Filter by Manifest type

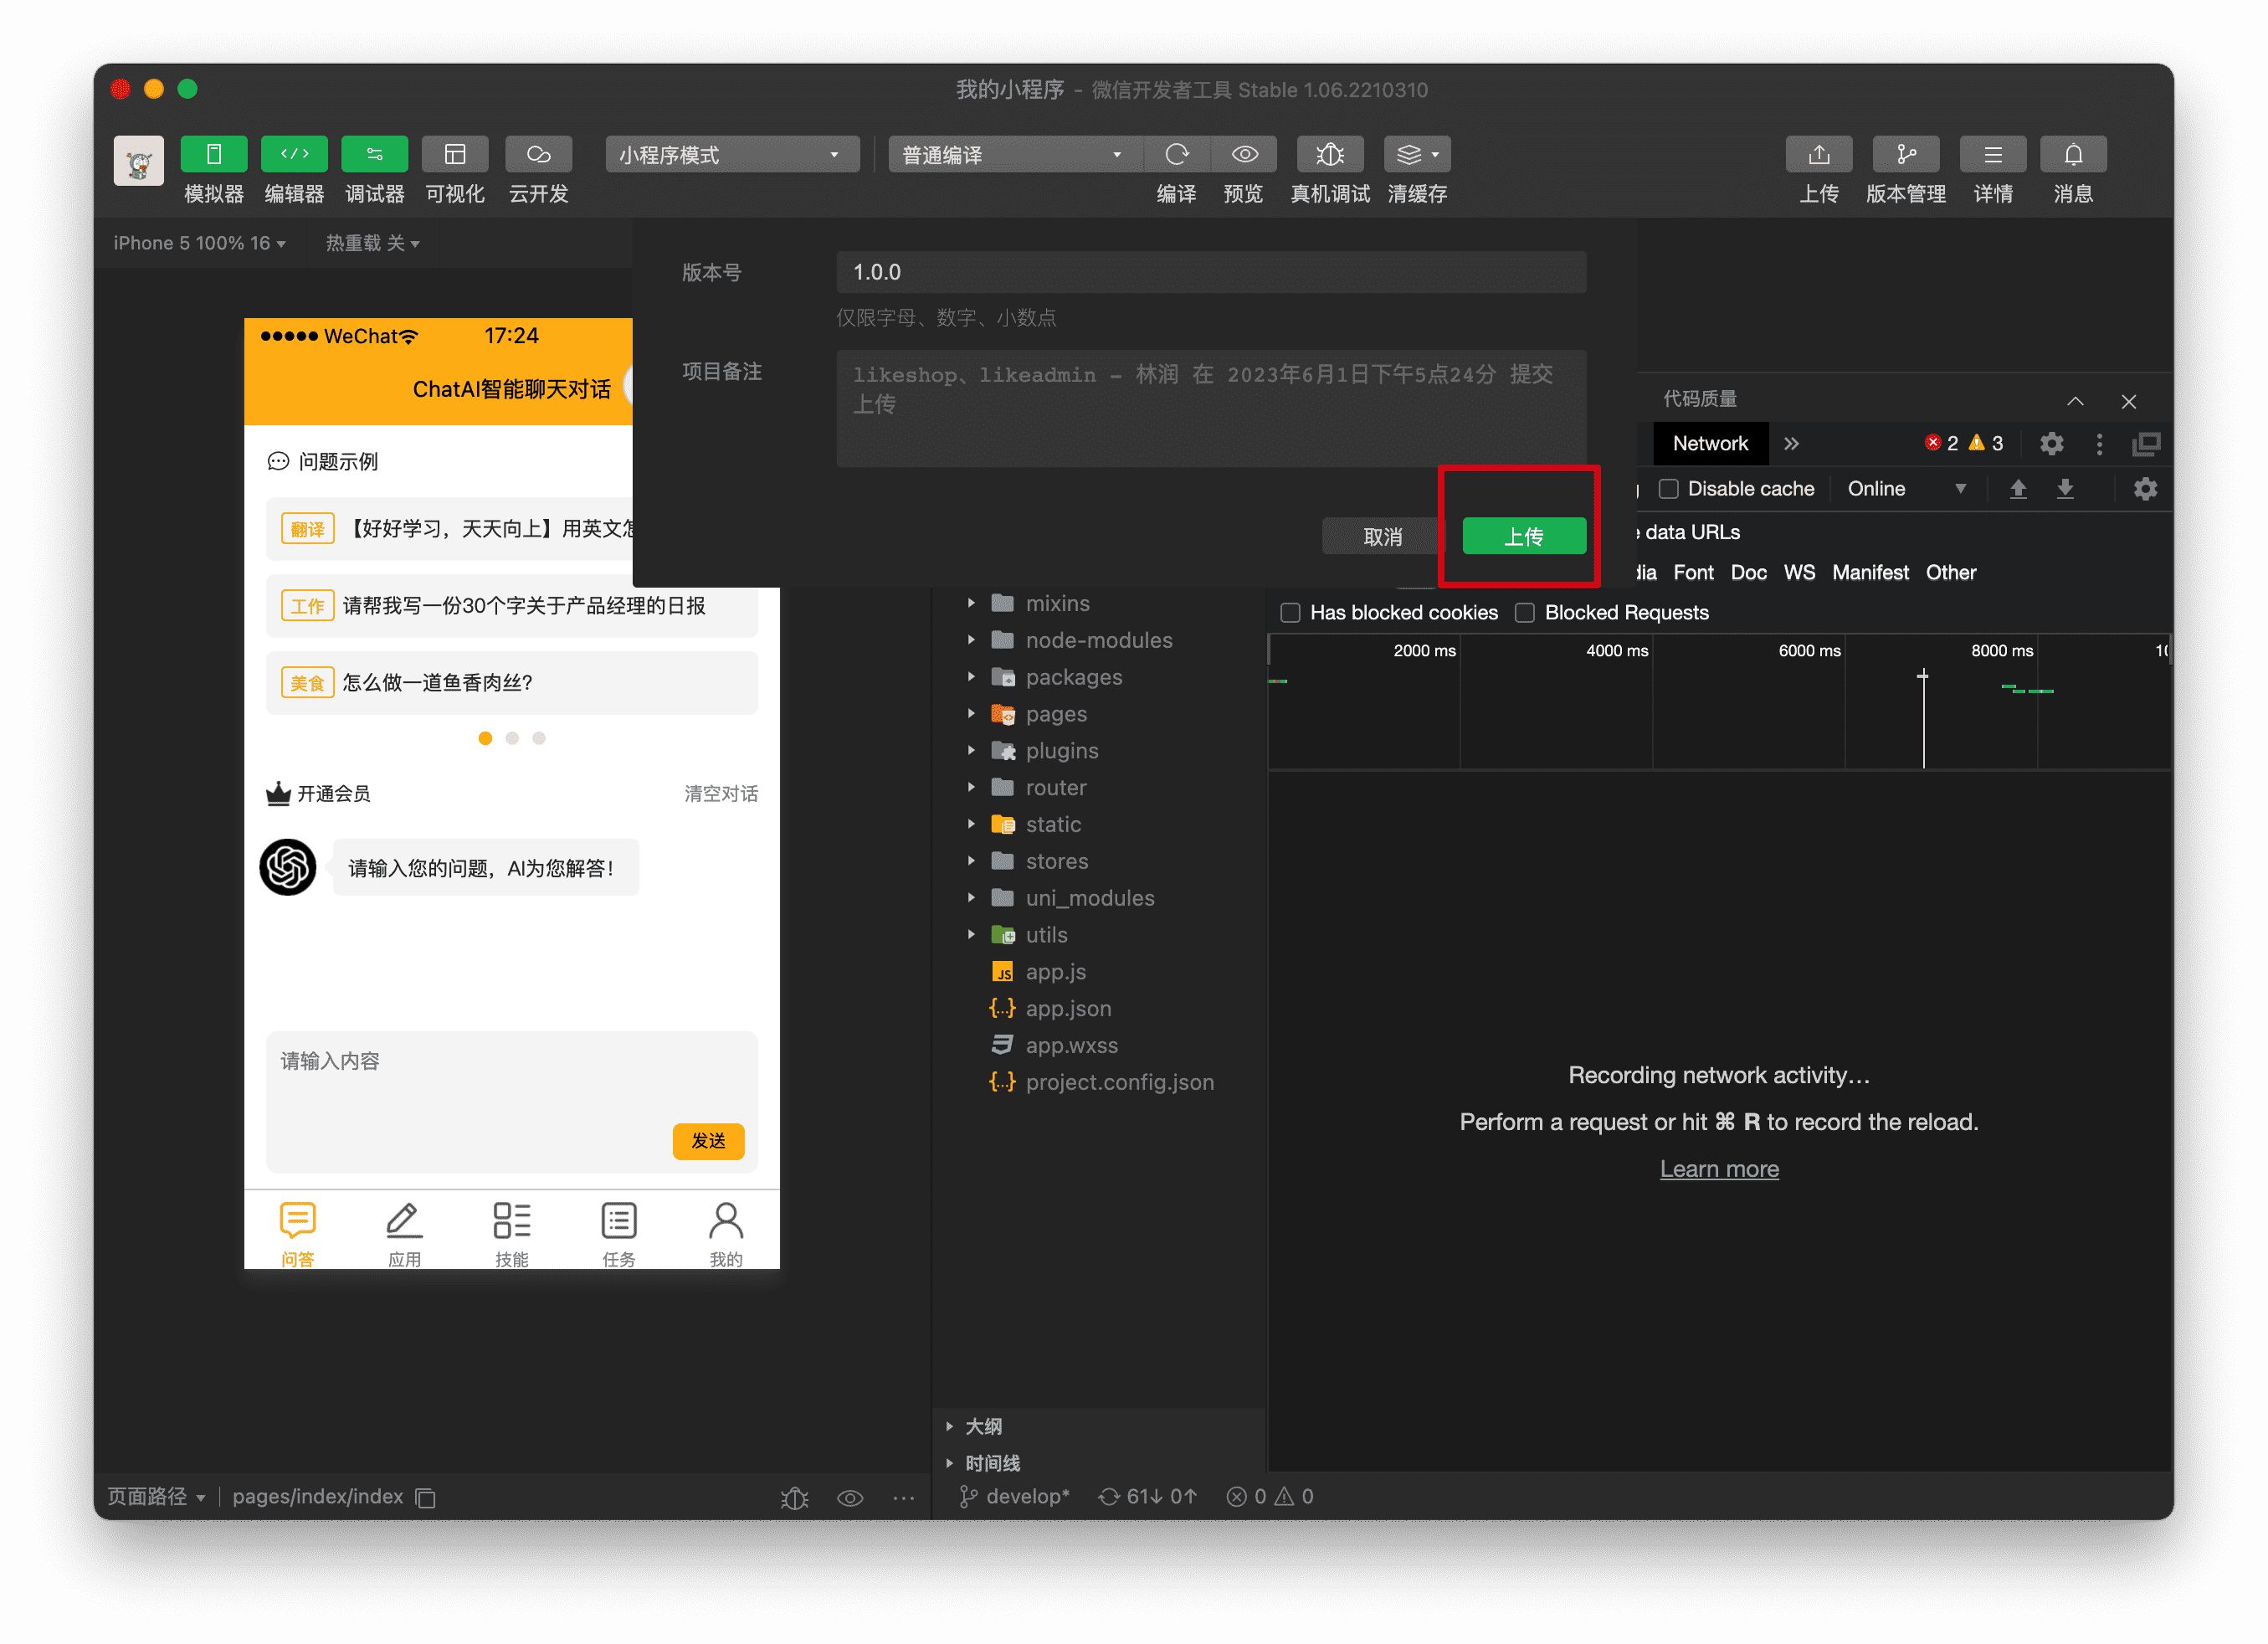tap(1870, 572)
